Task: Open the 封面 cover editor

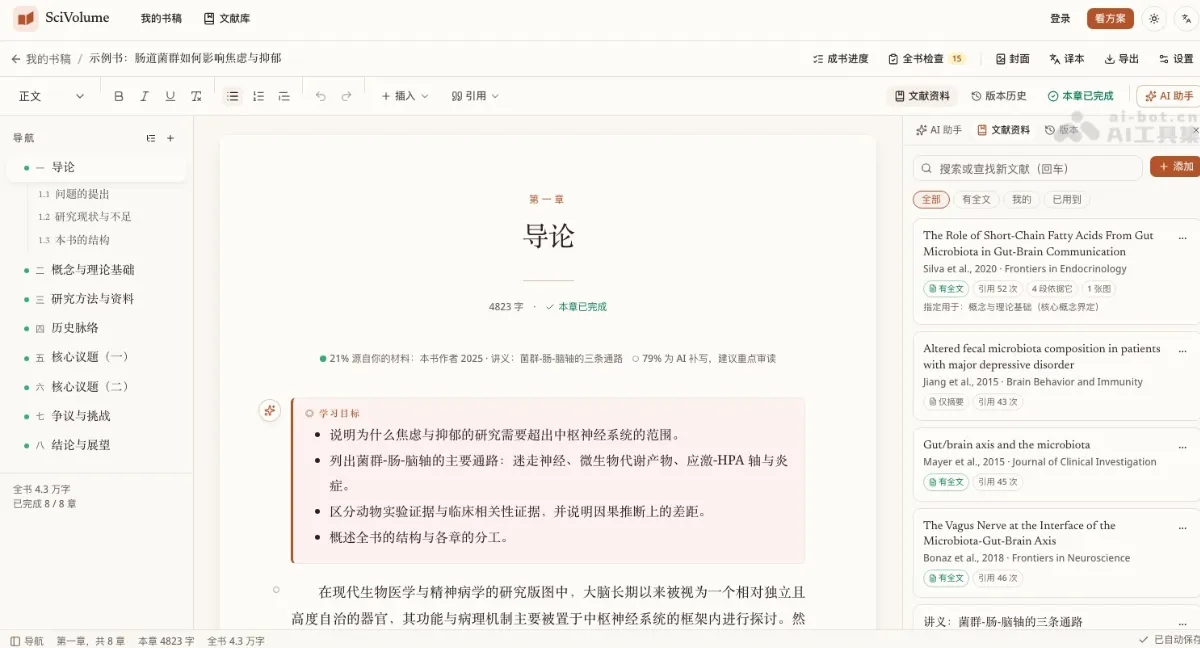Action: (x=1012, y=59)
